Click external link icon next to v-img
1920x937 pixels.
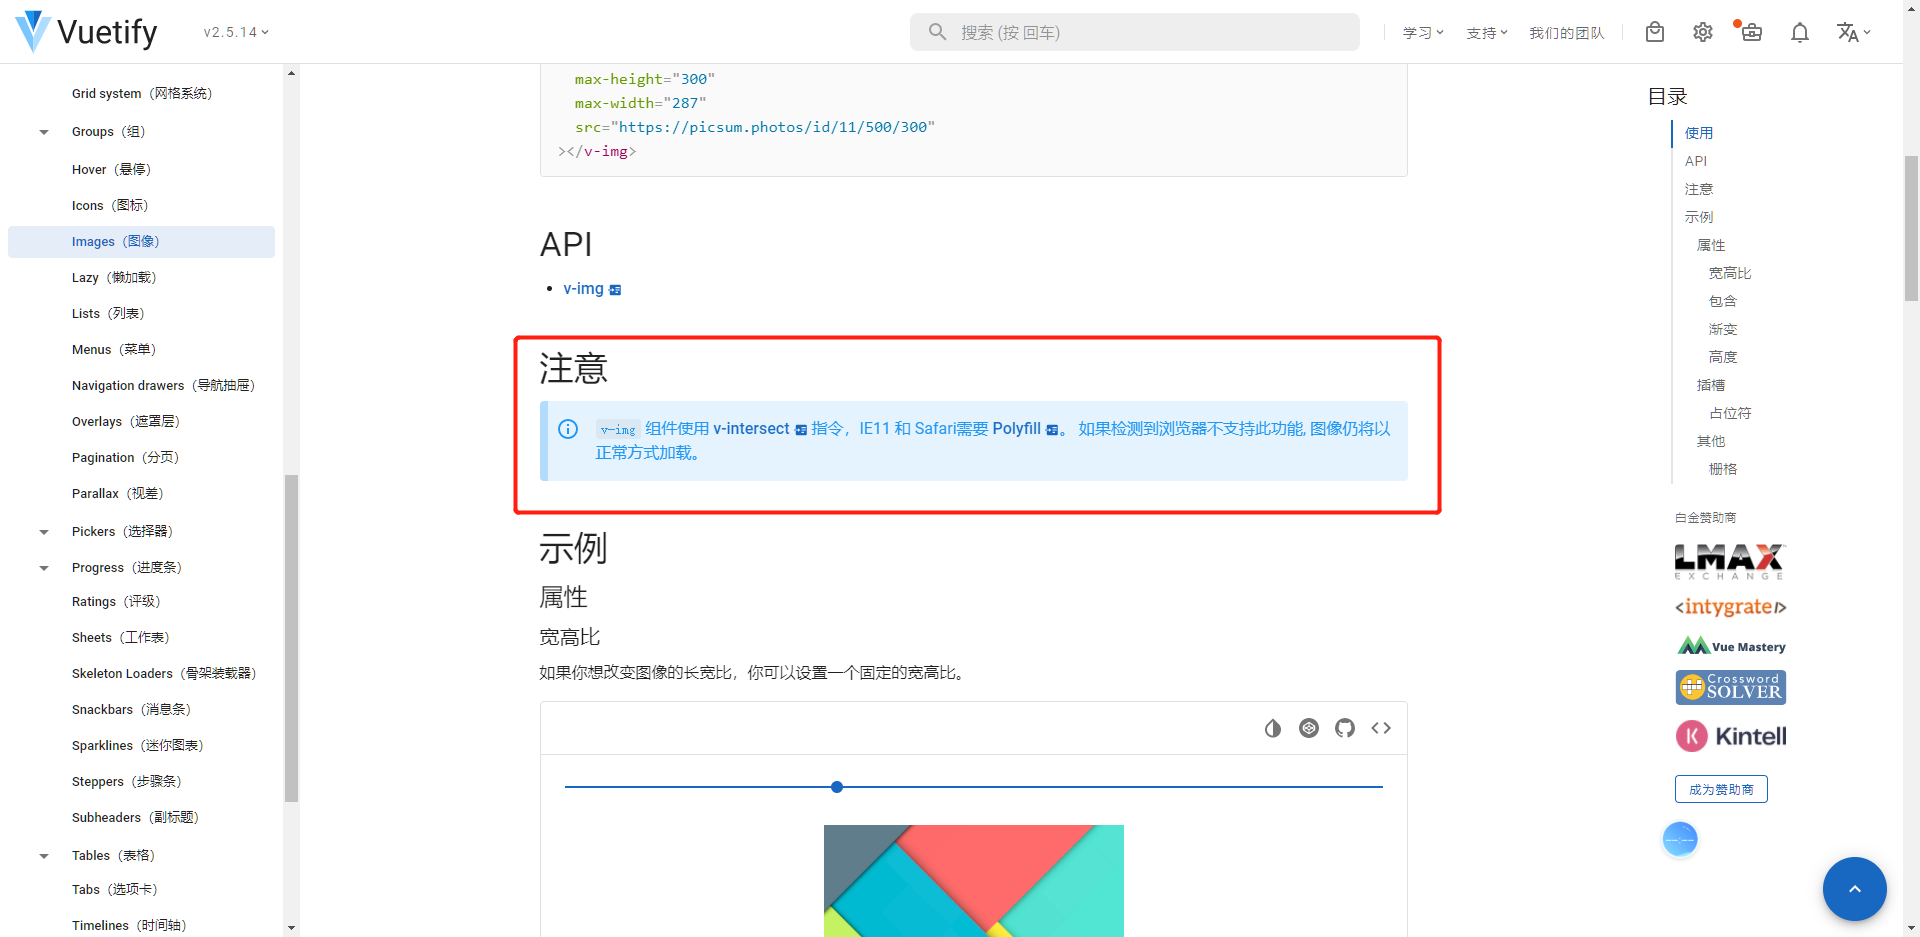[x=615, y=290]
